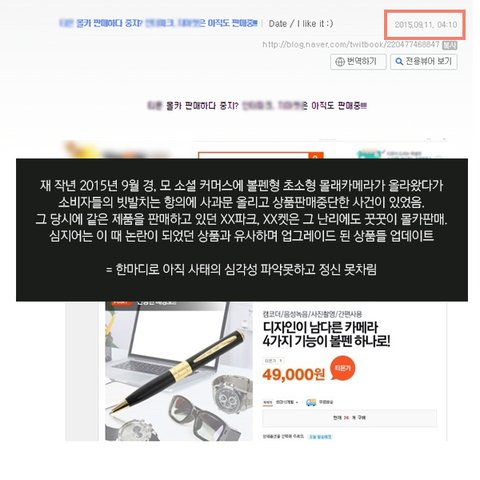Click the orange-bordered search input field
This screenshot has height=480, width=480.
[253, 156]
